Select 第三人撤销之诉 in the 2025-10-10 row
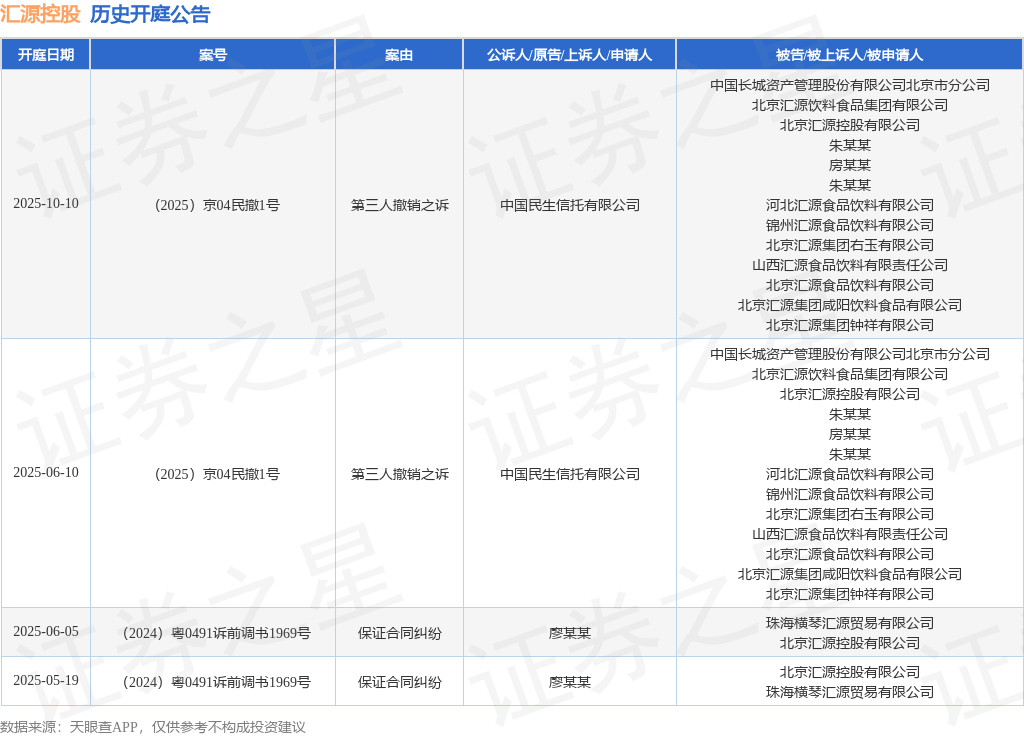The height and width of the screenshot is (736, 1024). 400,205
